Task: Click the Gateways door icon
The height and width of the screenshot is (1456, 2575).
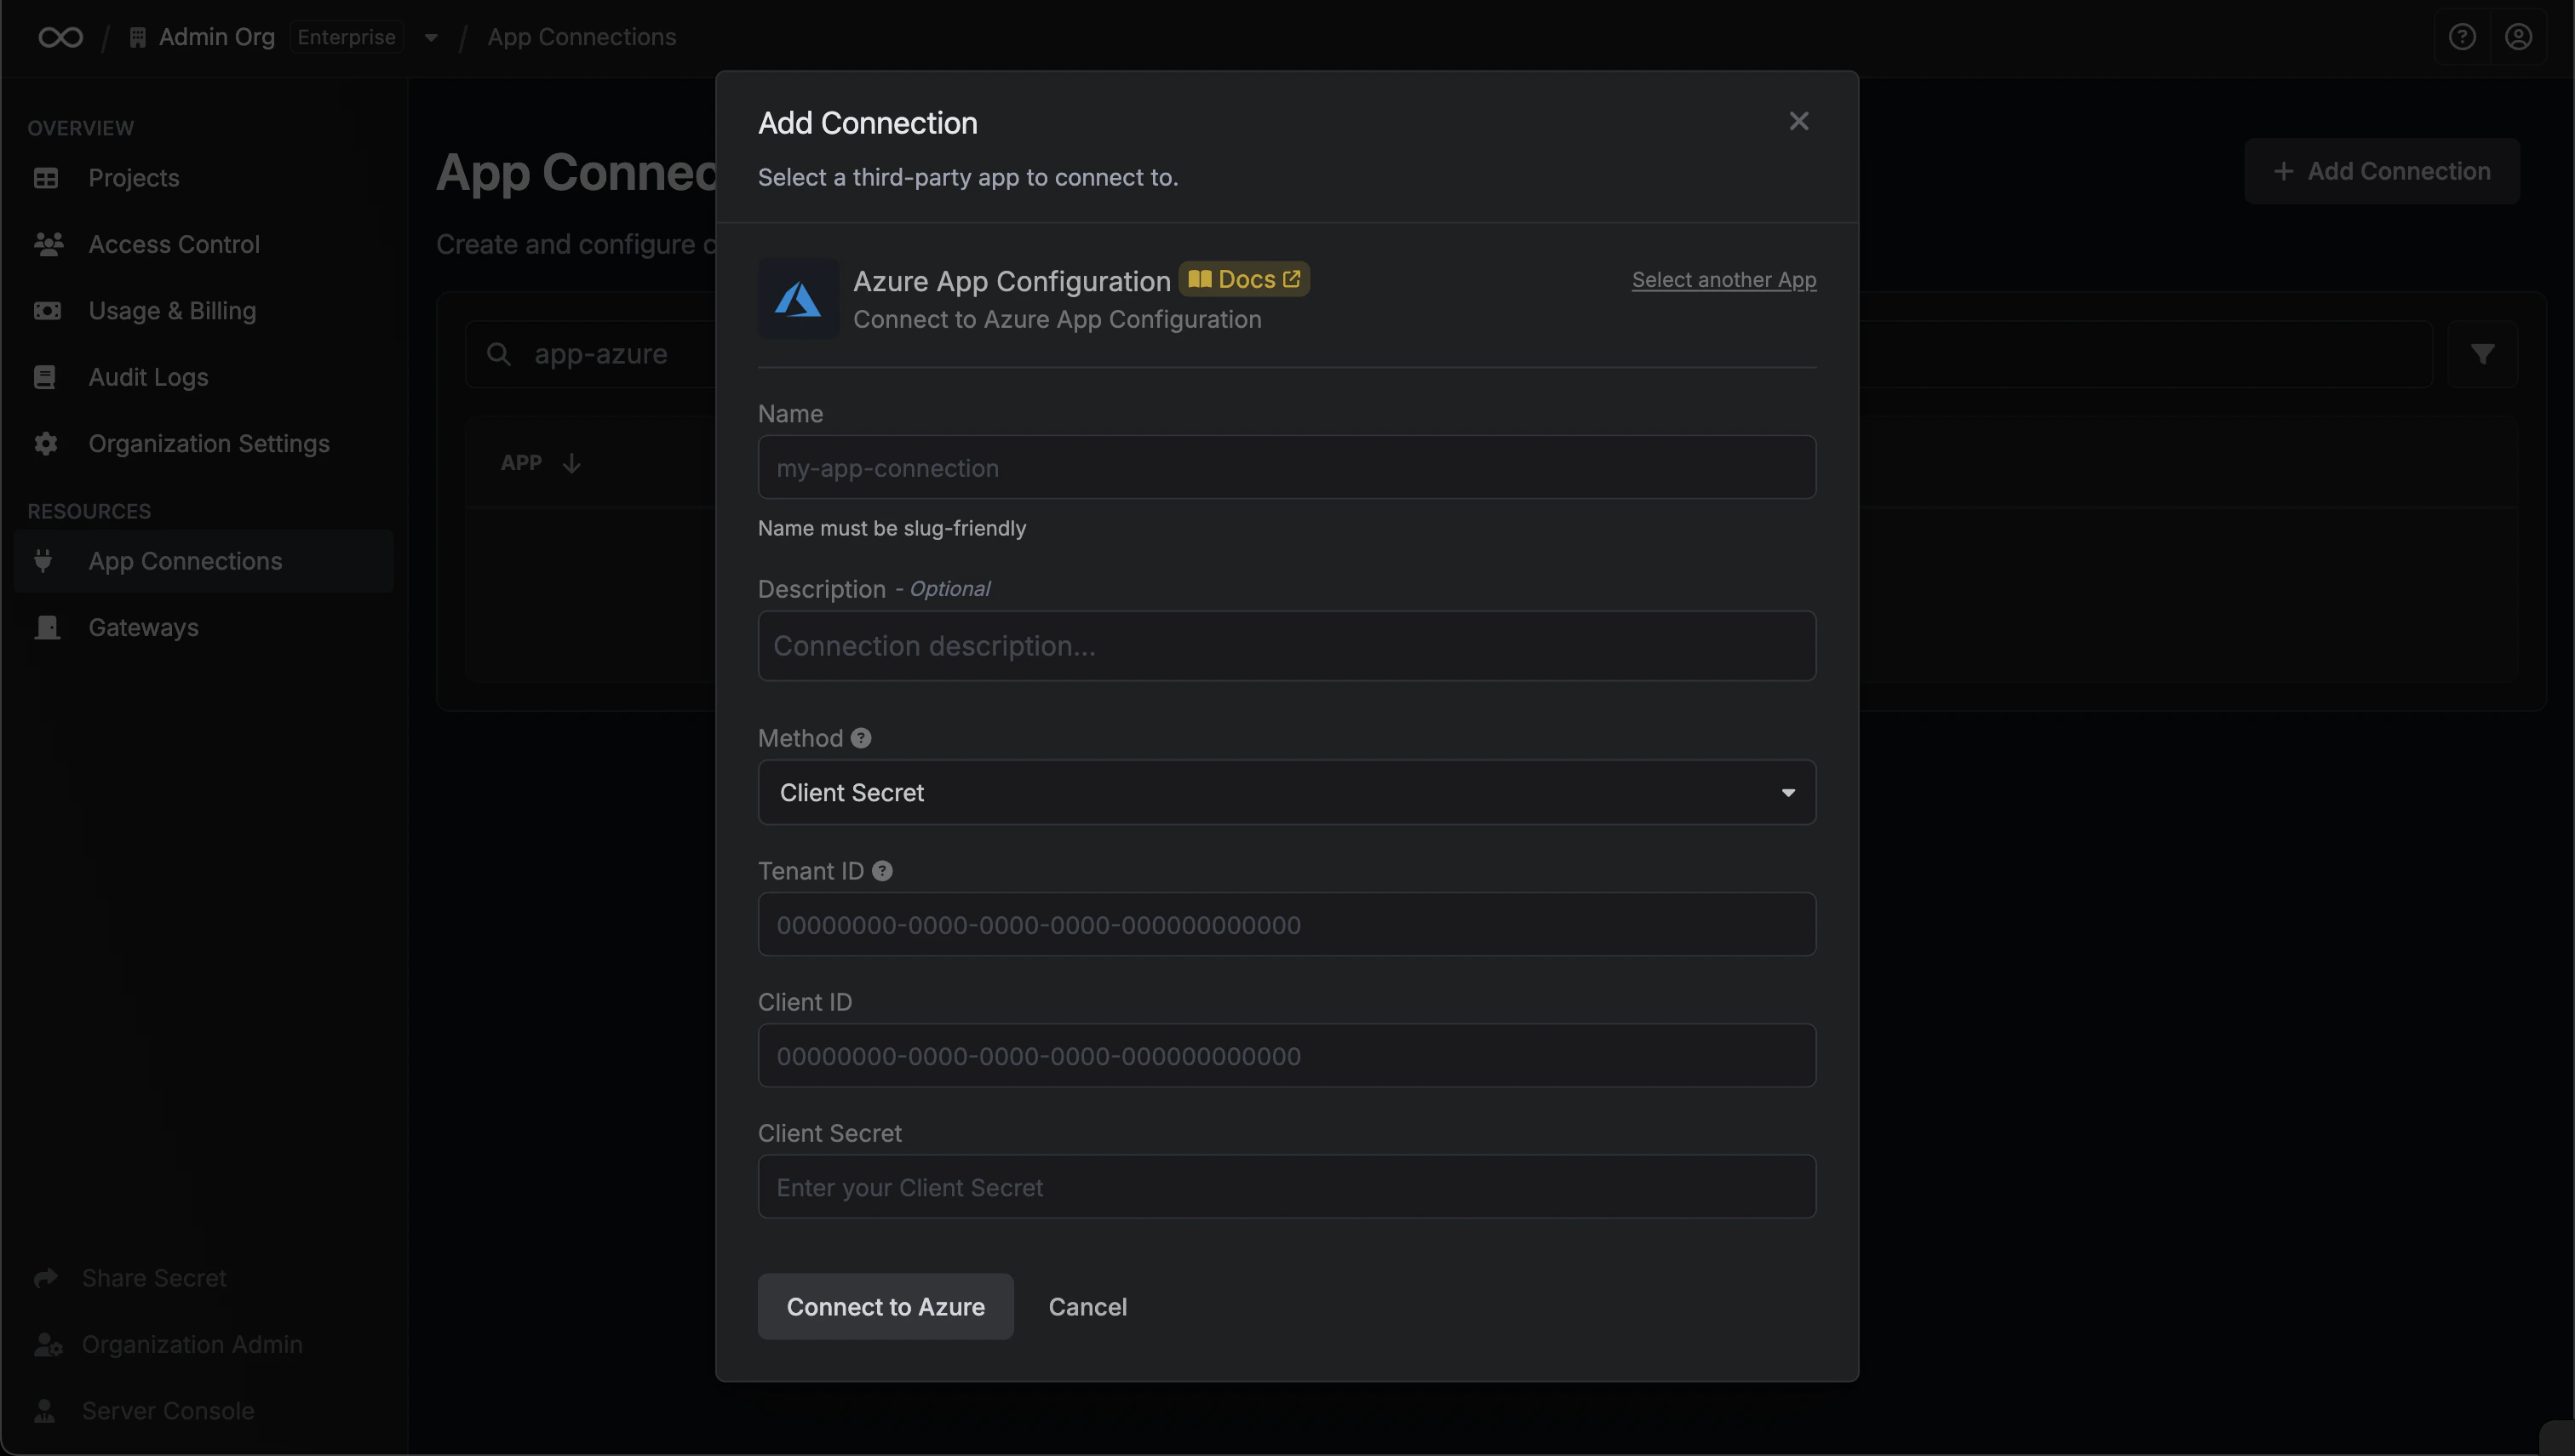Action: [47, 628]
